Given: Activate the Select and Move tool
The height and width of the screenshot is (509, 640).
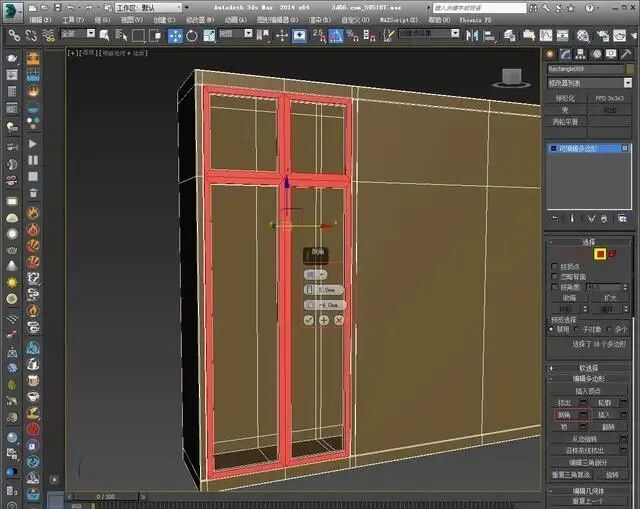Looking at the screenshot, I should coord(176,36).
